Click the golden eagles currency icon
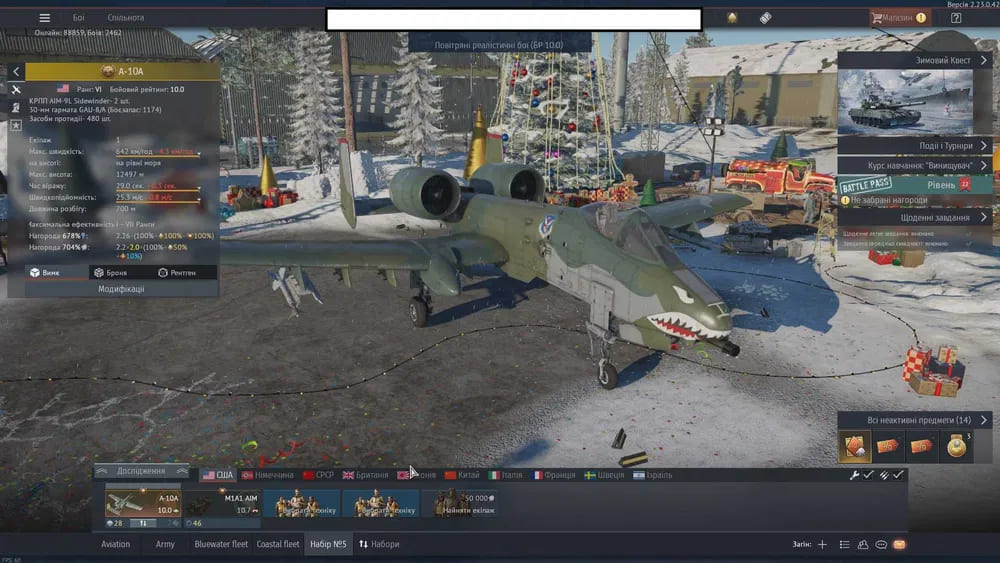Screen dimensions: 1000x563 click(732, 18)
